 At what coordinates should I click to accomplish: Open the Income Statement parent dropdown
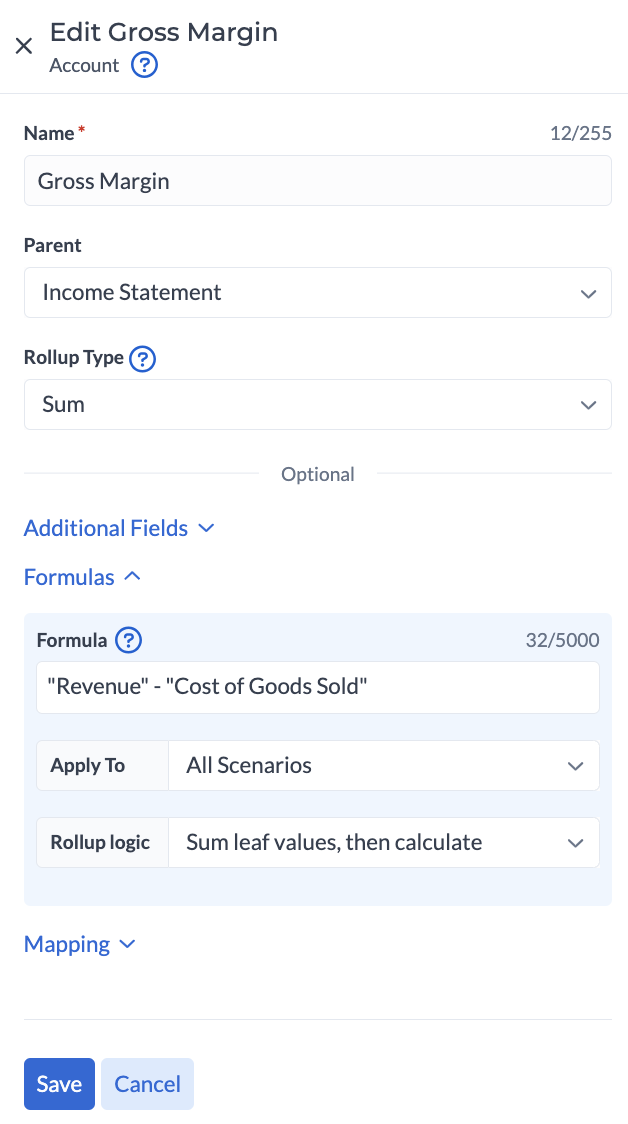(x=300, y=293)
